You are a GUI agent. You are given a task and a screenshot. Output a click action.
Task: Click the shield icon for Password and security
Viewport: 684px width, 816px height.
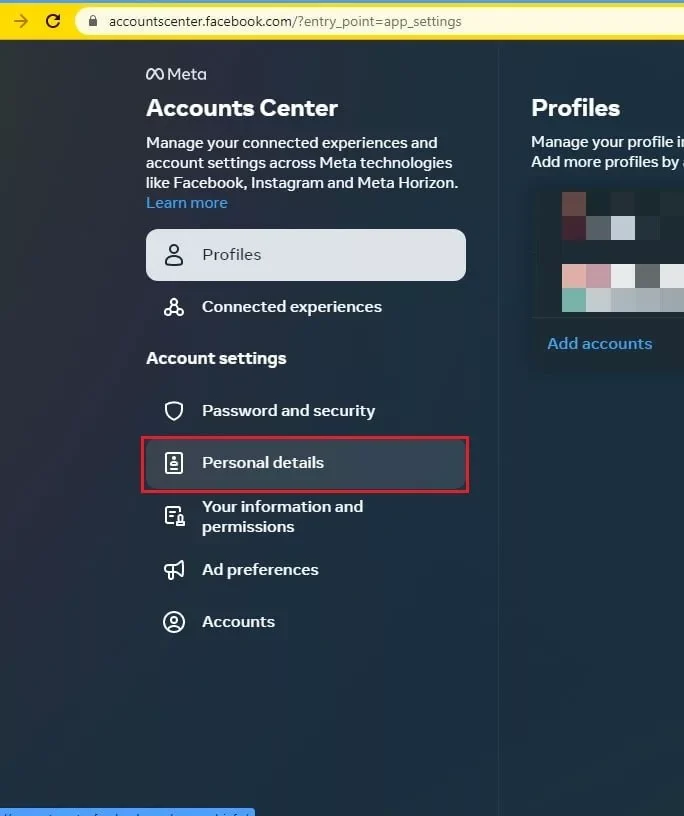point(174,411)
